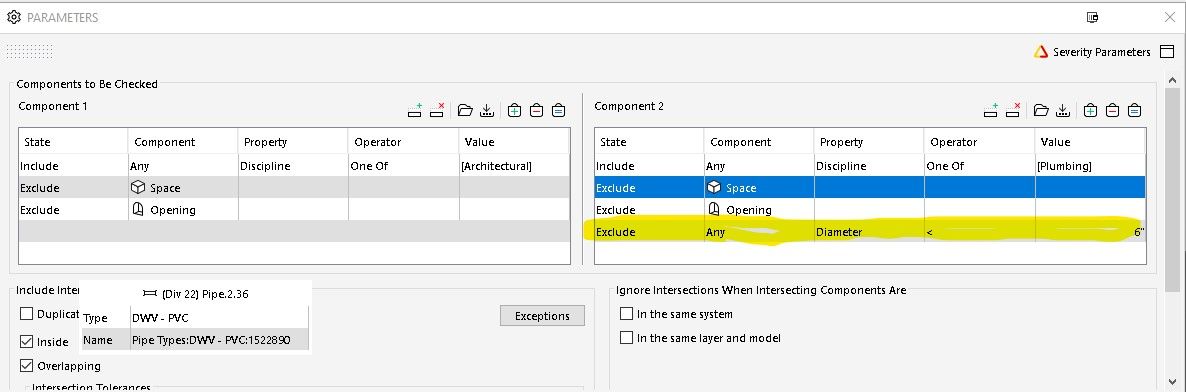
Task: Click the 'DWV - PVC' type value
Action: [160, 318]
